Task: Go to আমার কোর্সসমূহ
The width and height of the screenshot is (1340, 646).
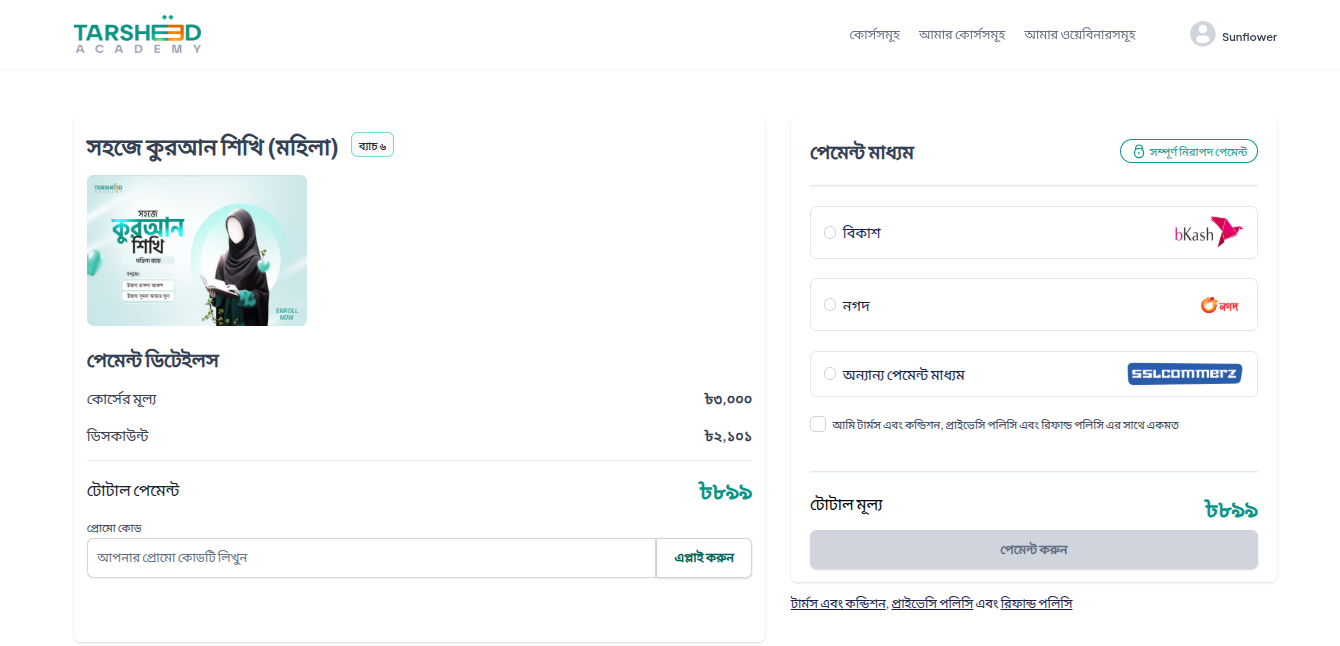Action: click(x=962, y=35)
